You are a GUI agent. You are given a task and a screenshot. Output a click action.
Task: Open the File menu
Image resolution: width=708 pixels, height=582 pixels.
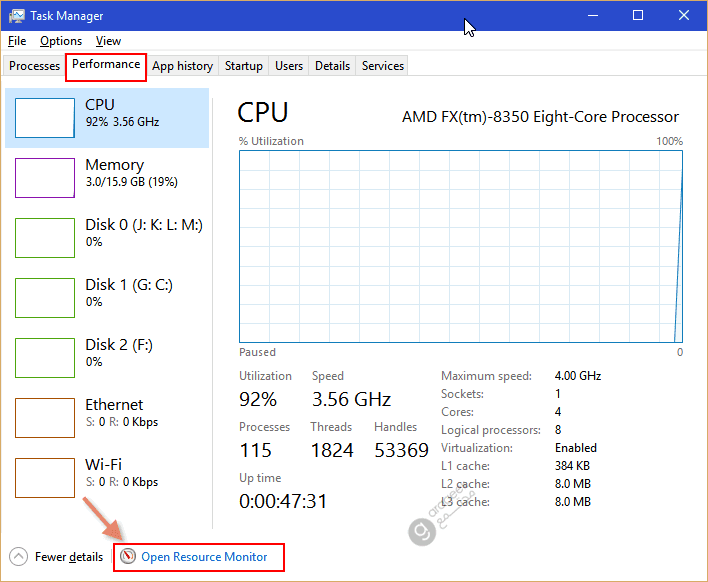click(17, 41)
